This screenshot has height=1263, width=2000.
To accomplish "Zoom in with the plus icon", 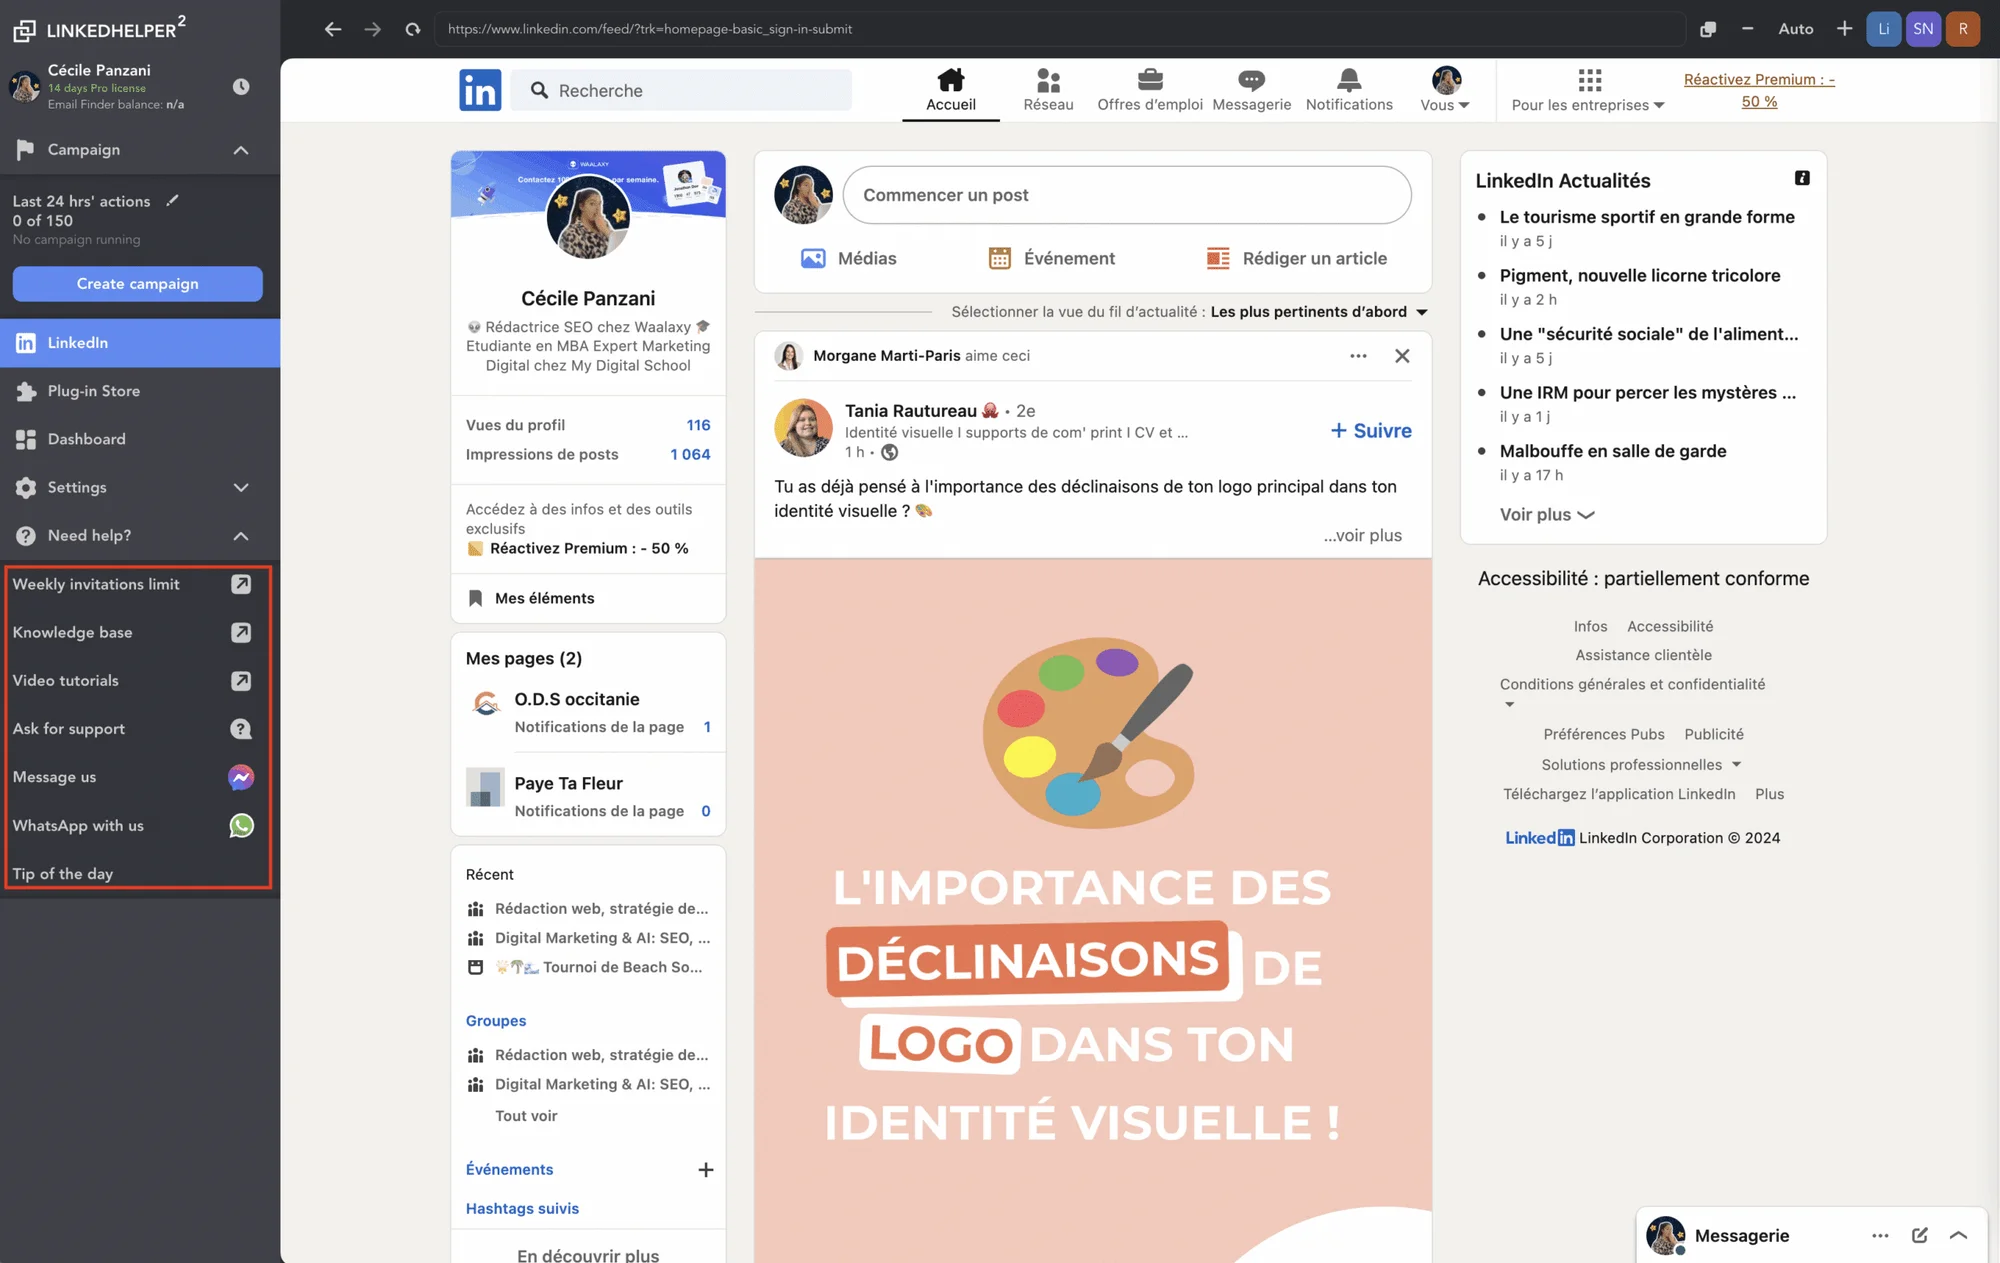I will 1844,29.
